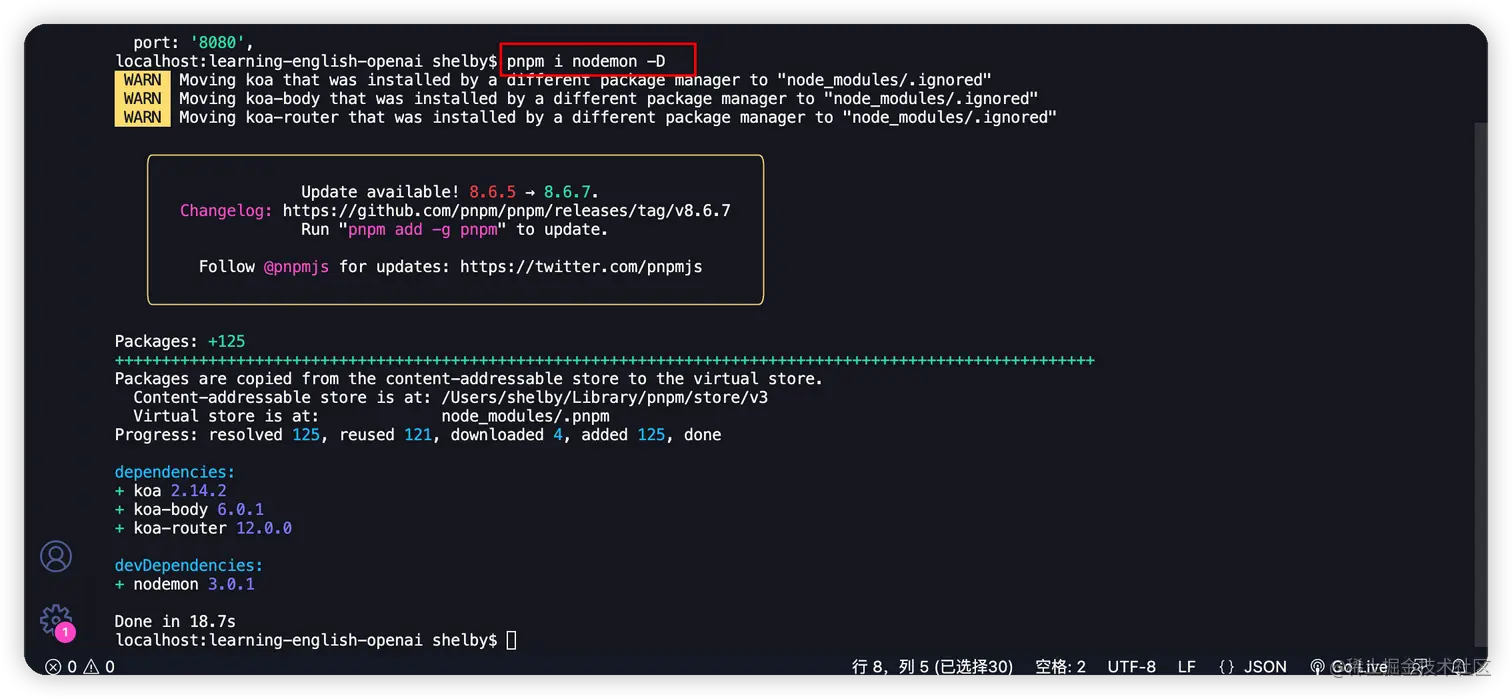Change the LF end-of-line setting
The width and height of the screenshot is (1512, 699).
[x=1186, y=667]
